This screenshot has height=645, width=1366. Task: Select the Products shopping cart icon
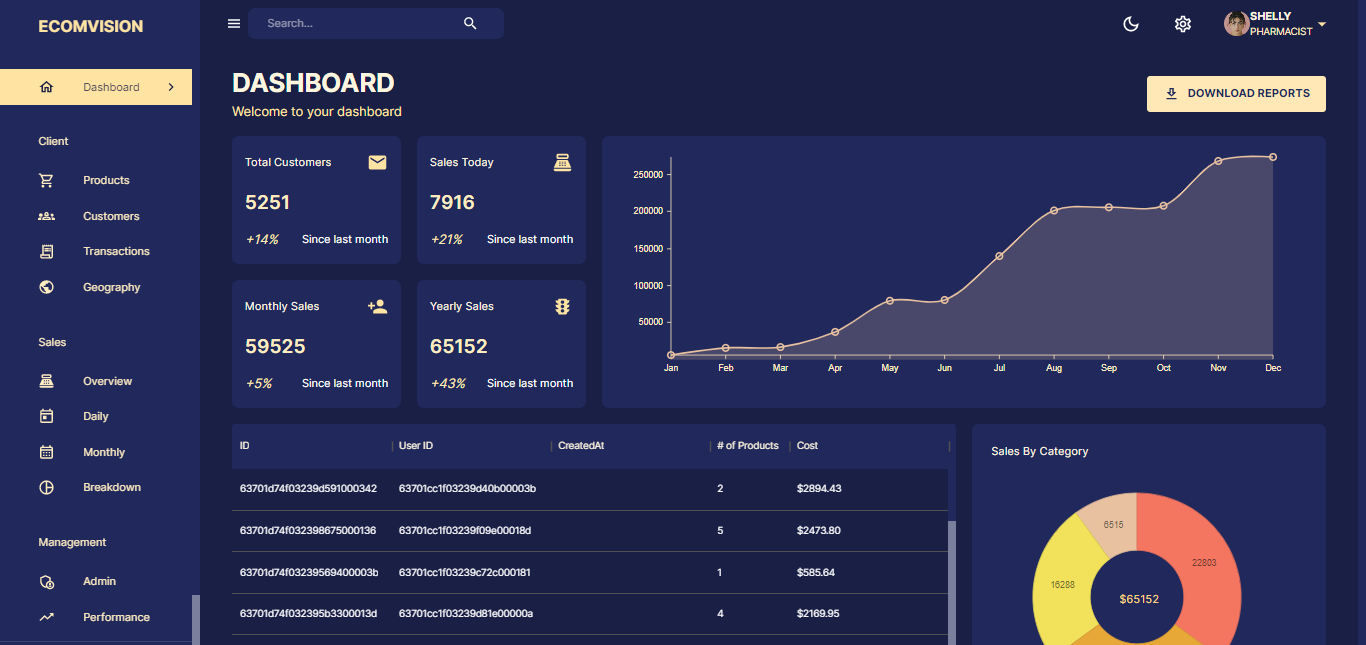coord(46,180)
